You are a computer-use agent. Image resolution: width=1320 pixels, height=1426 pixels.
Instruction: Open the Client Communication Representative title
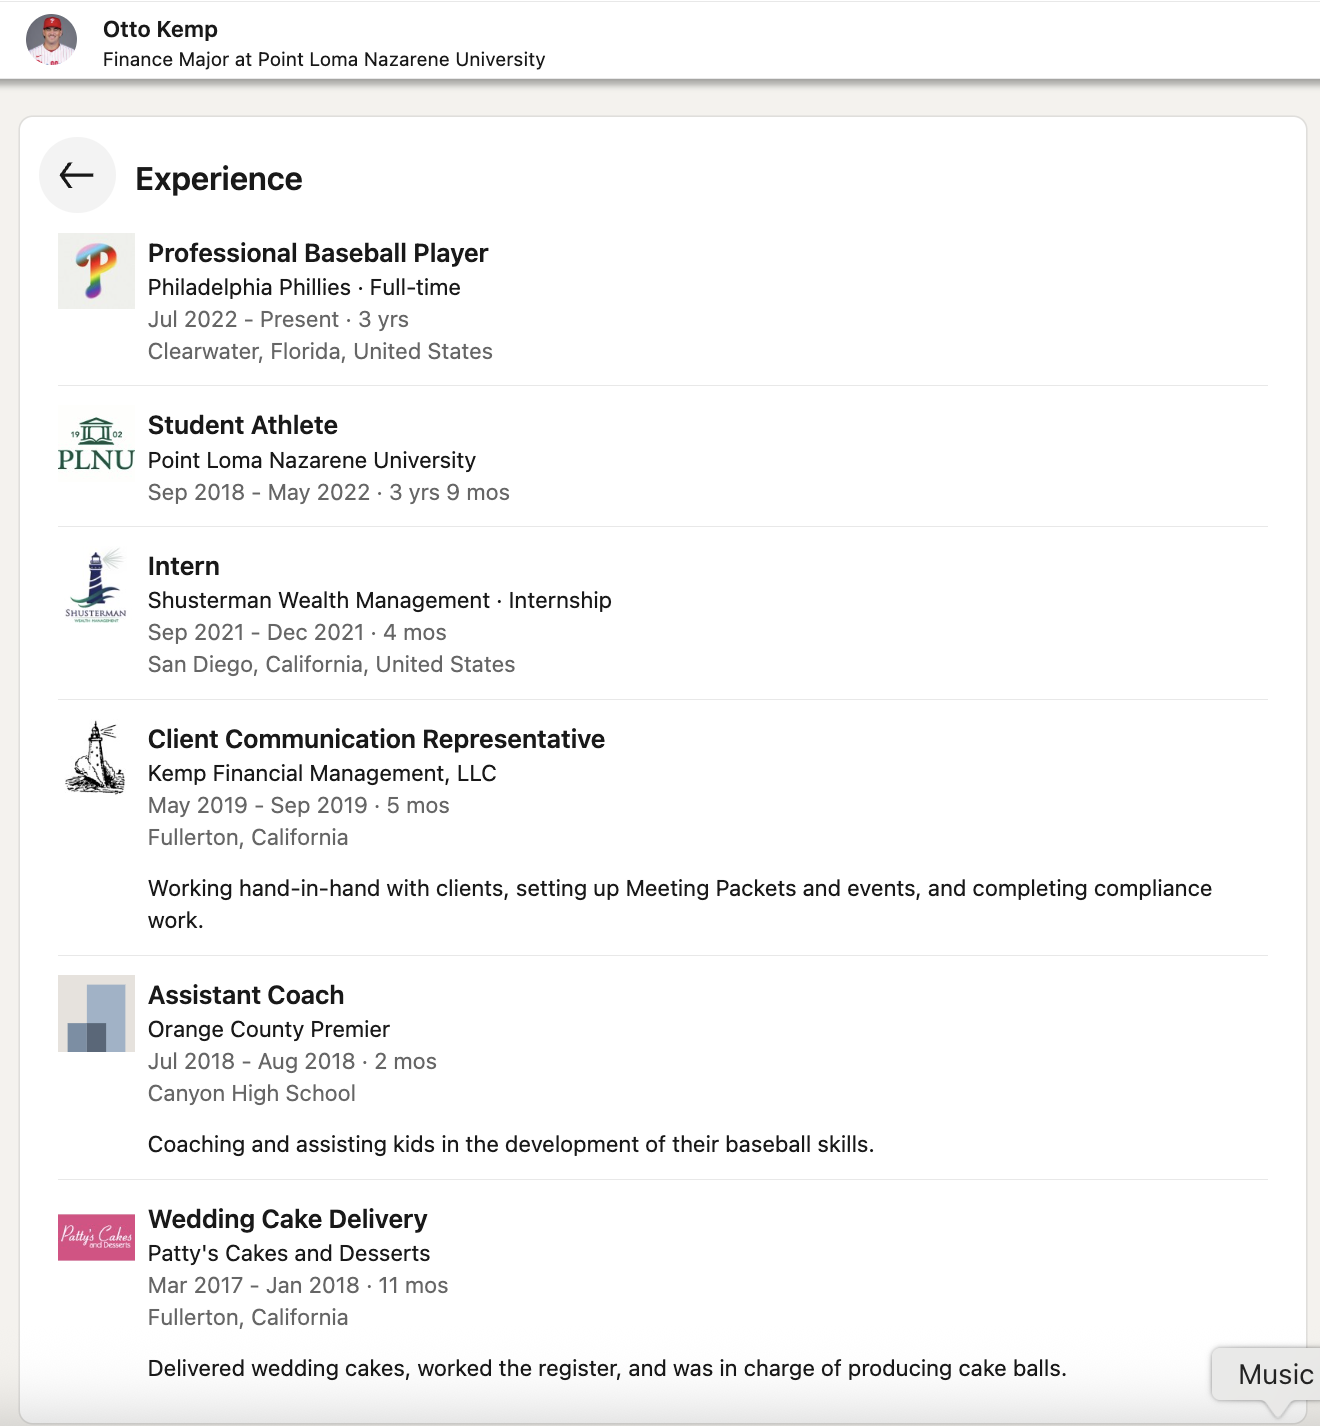click(x=376, y=739)
